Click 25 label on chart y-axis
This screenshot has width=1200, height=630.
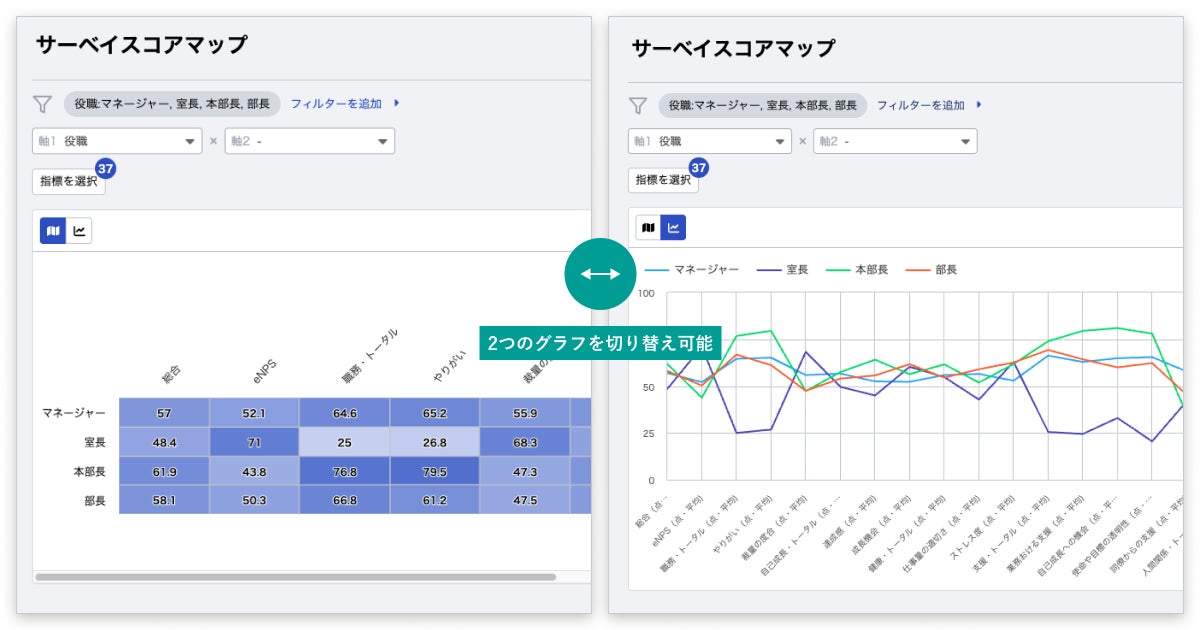point(648,433)
